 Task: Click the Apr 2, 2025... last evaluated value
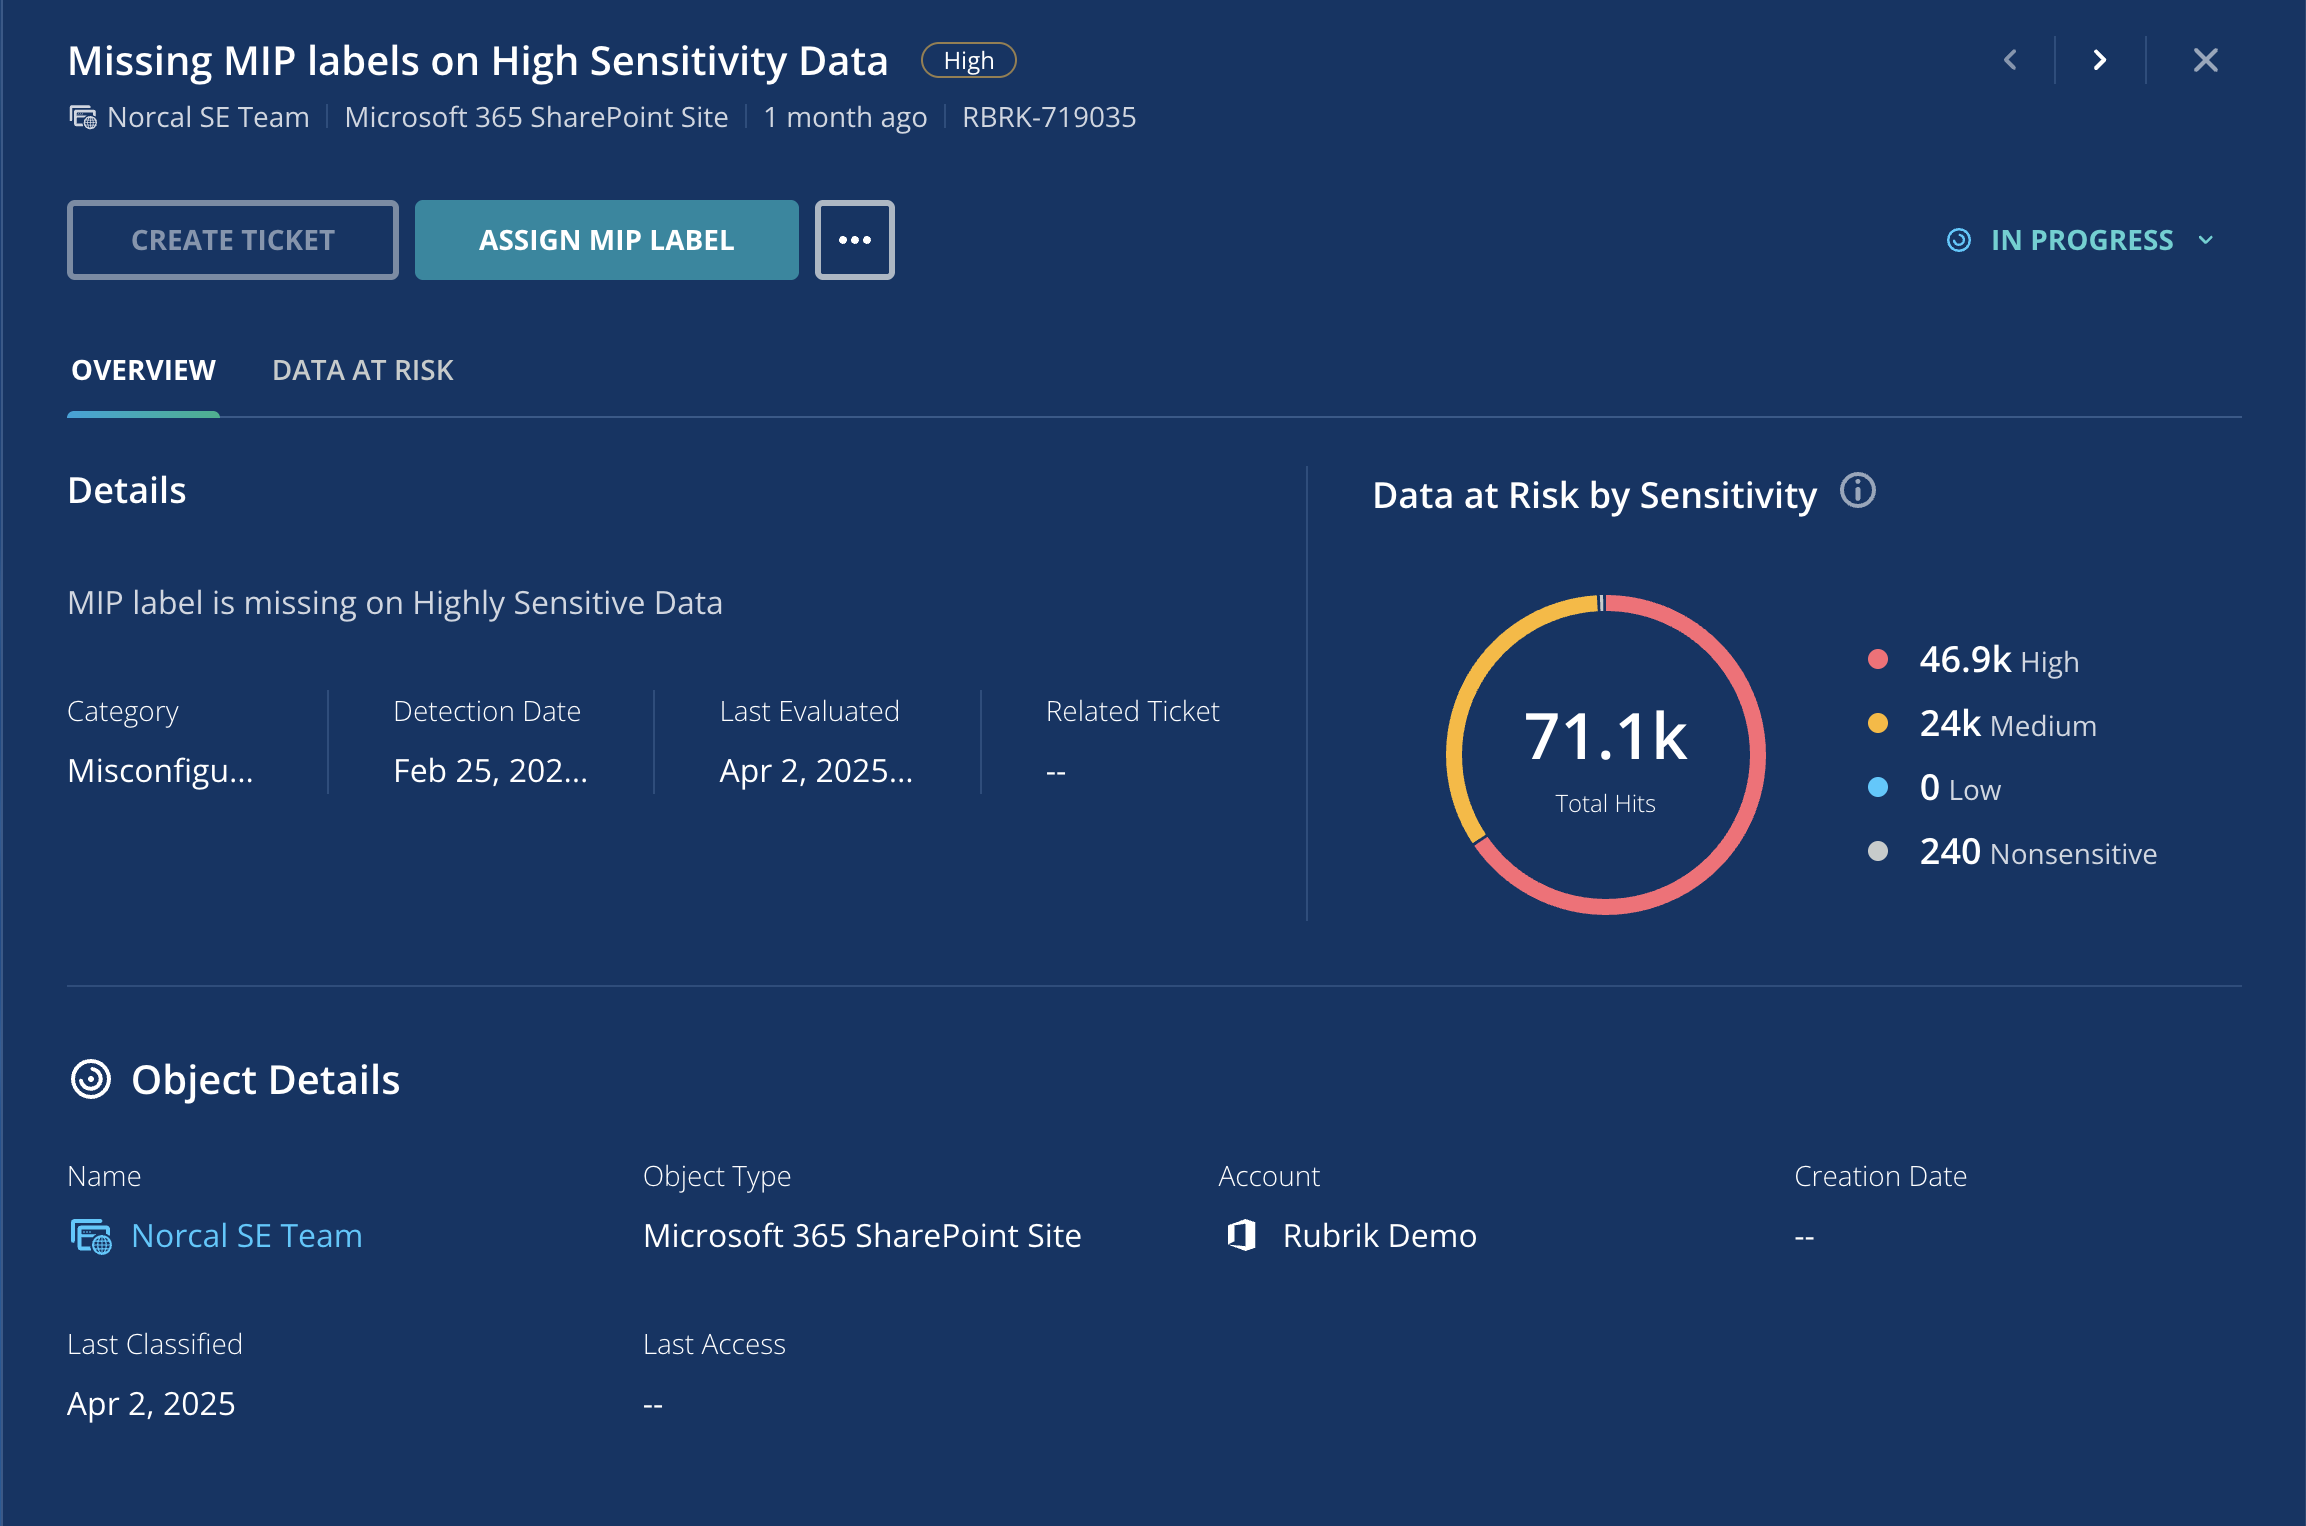[816, 771]
